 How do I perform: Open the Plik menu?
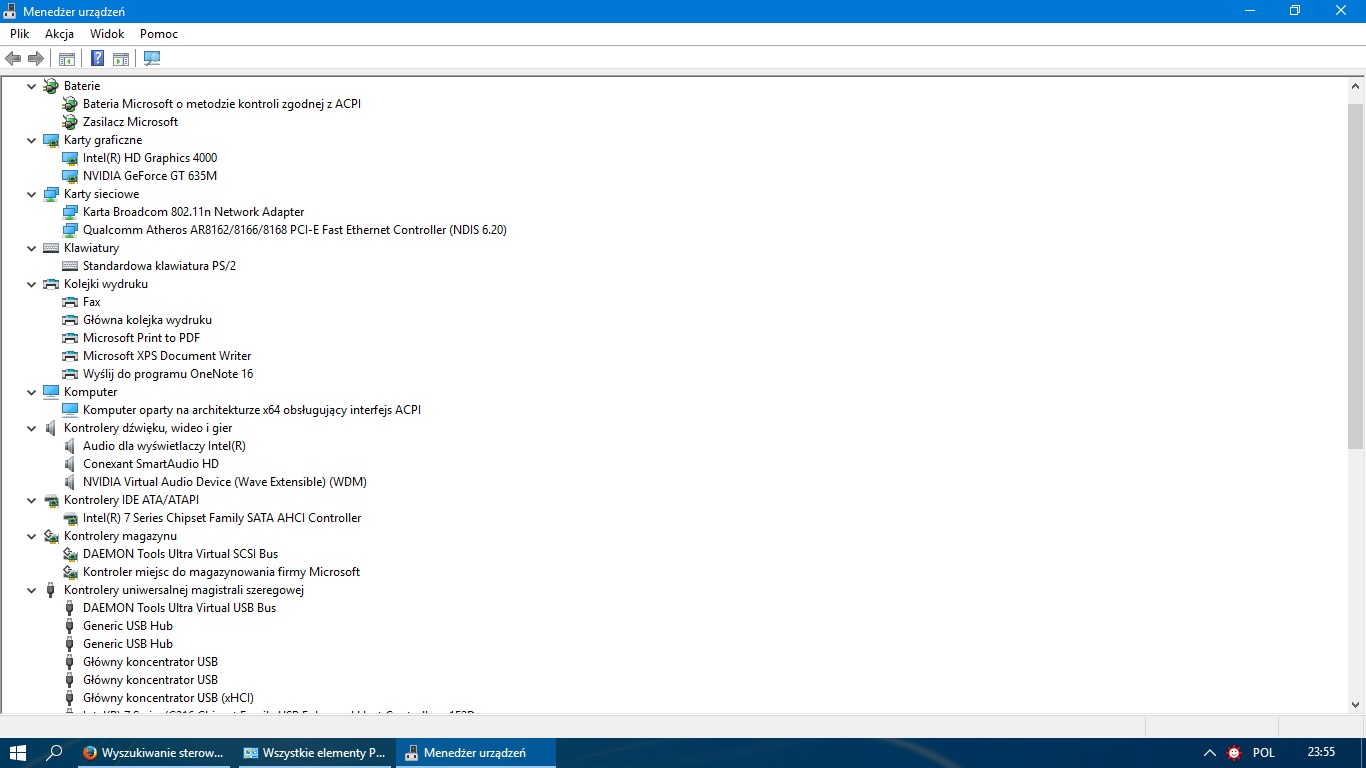coord(19,33)
